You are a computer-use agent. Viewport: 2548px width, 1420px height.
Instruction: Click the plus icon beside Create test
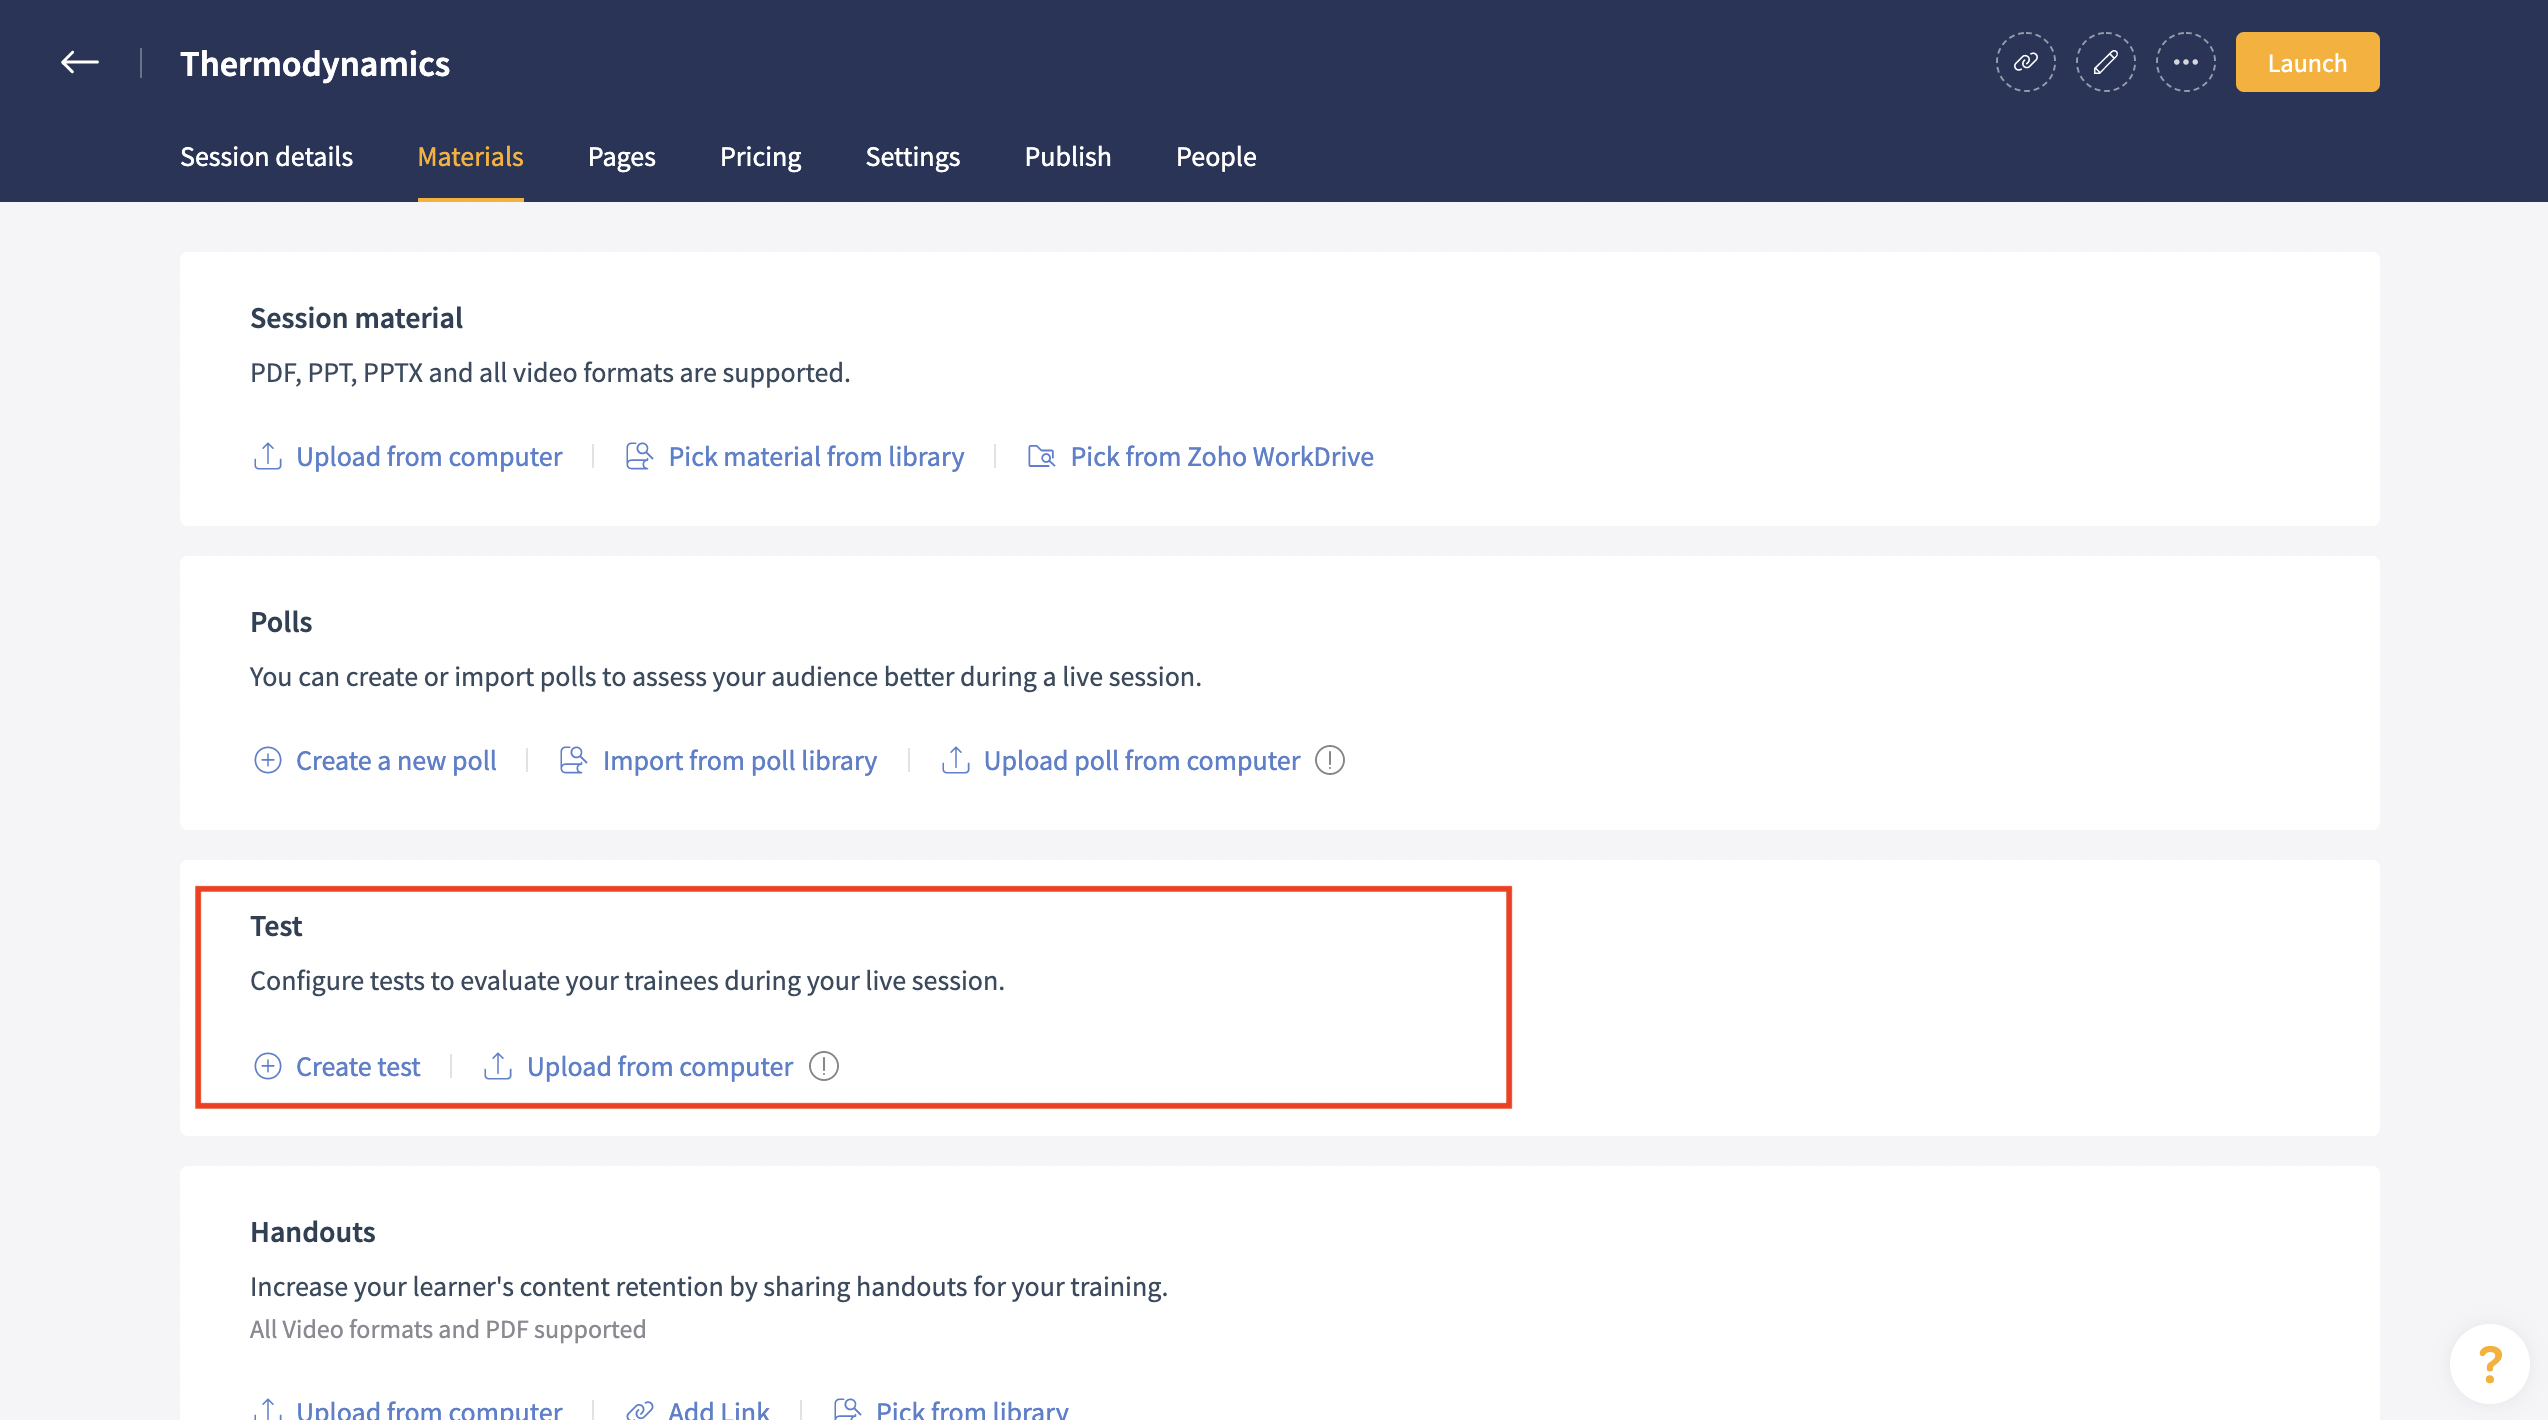tap(267, 1067)
